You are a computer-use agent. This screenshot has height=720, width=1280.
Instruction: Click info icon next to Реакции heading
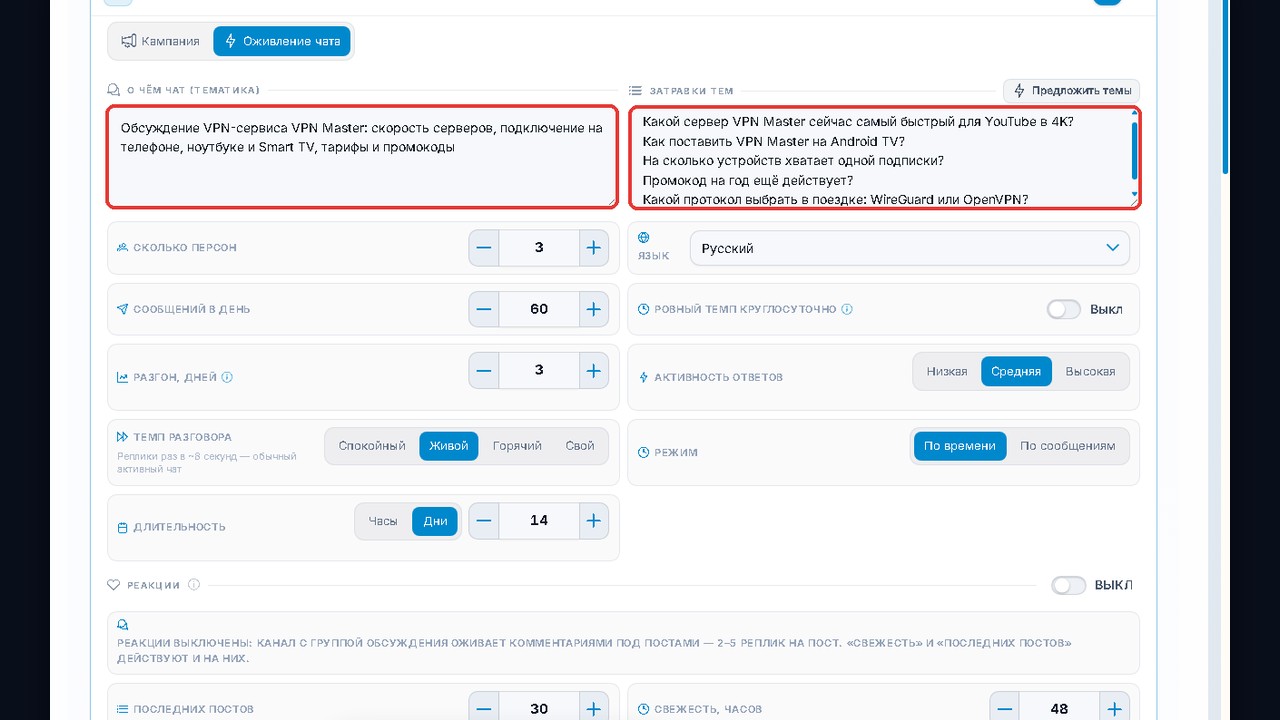coord(194,585)
